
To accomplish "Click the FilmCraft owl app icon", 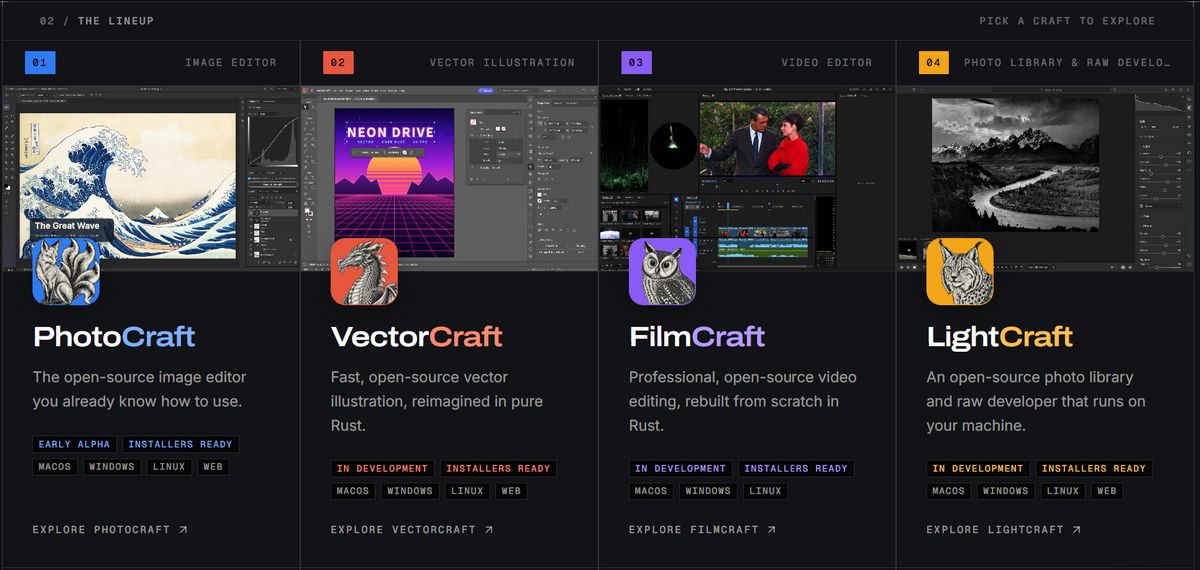I will tap(662, 271).
